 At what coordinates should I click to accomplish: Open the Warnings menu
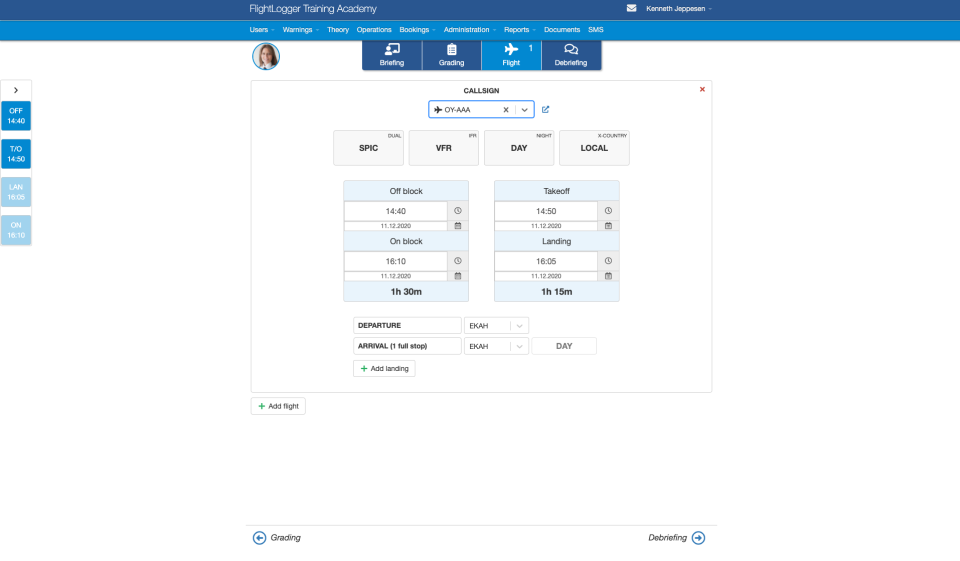tap(301, 29)
